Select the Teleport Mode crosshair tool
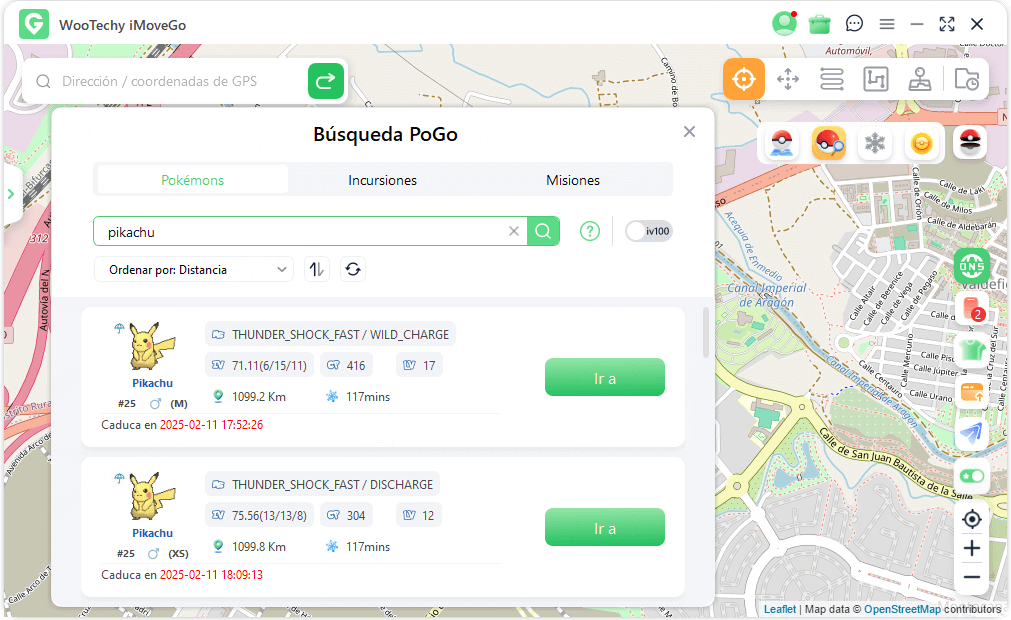1011x620 pixels. click(744, 78)
